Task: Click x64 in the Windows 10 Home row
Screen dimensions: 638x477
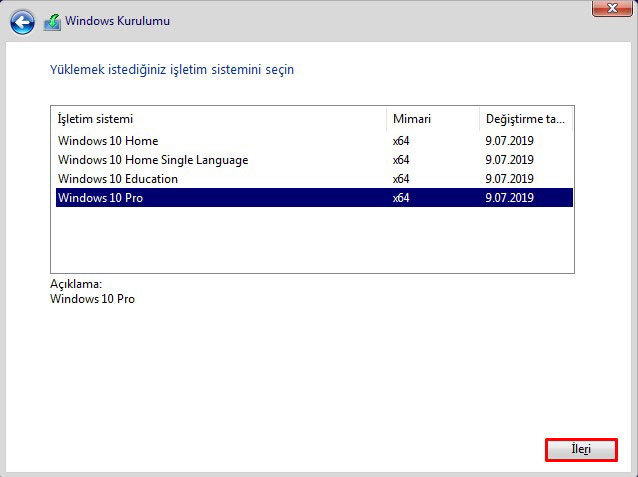Action: pos(401,141)
